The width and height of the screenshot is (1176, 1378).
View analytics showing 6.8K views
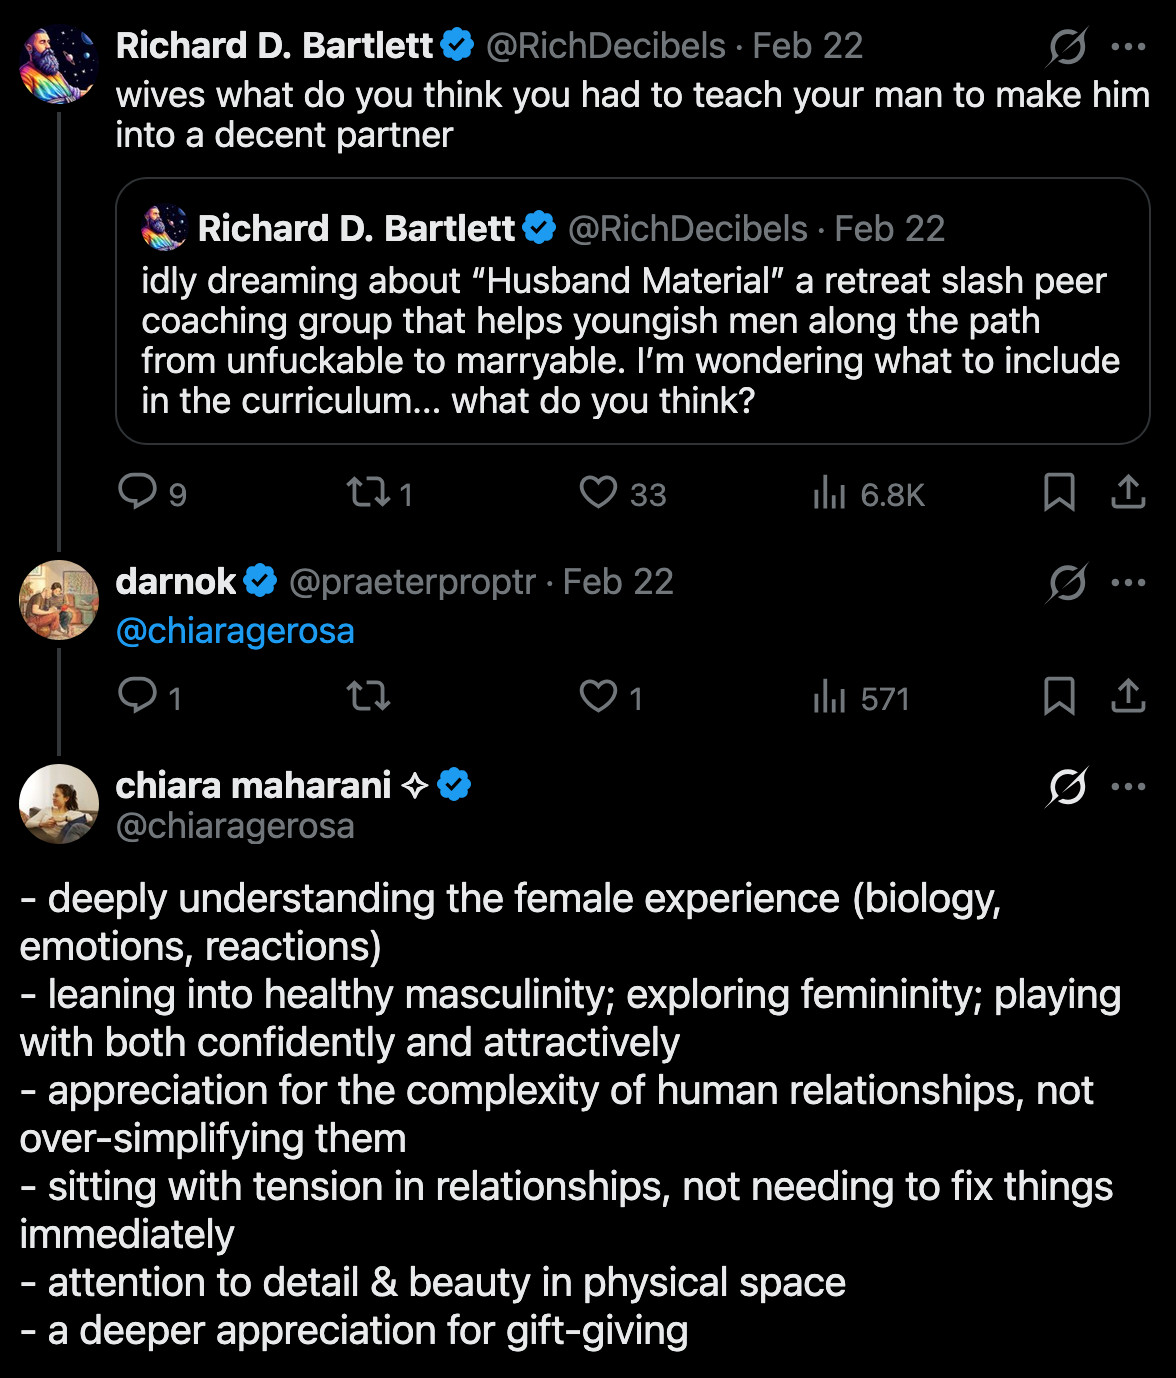[x=830, y=493]
